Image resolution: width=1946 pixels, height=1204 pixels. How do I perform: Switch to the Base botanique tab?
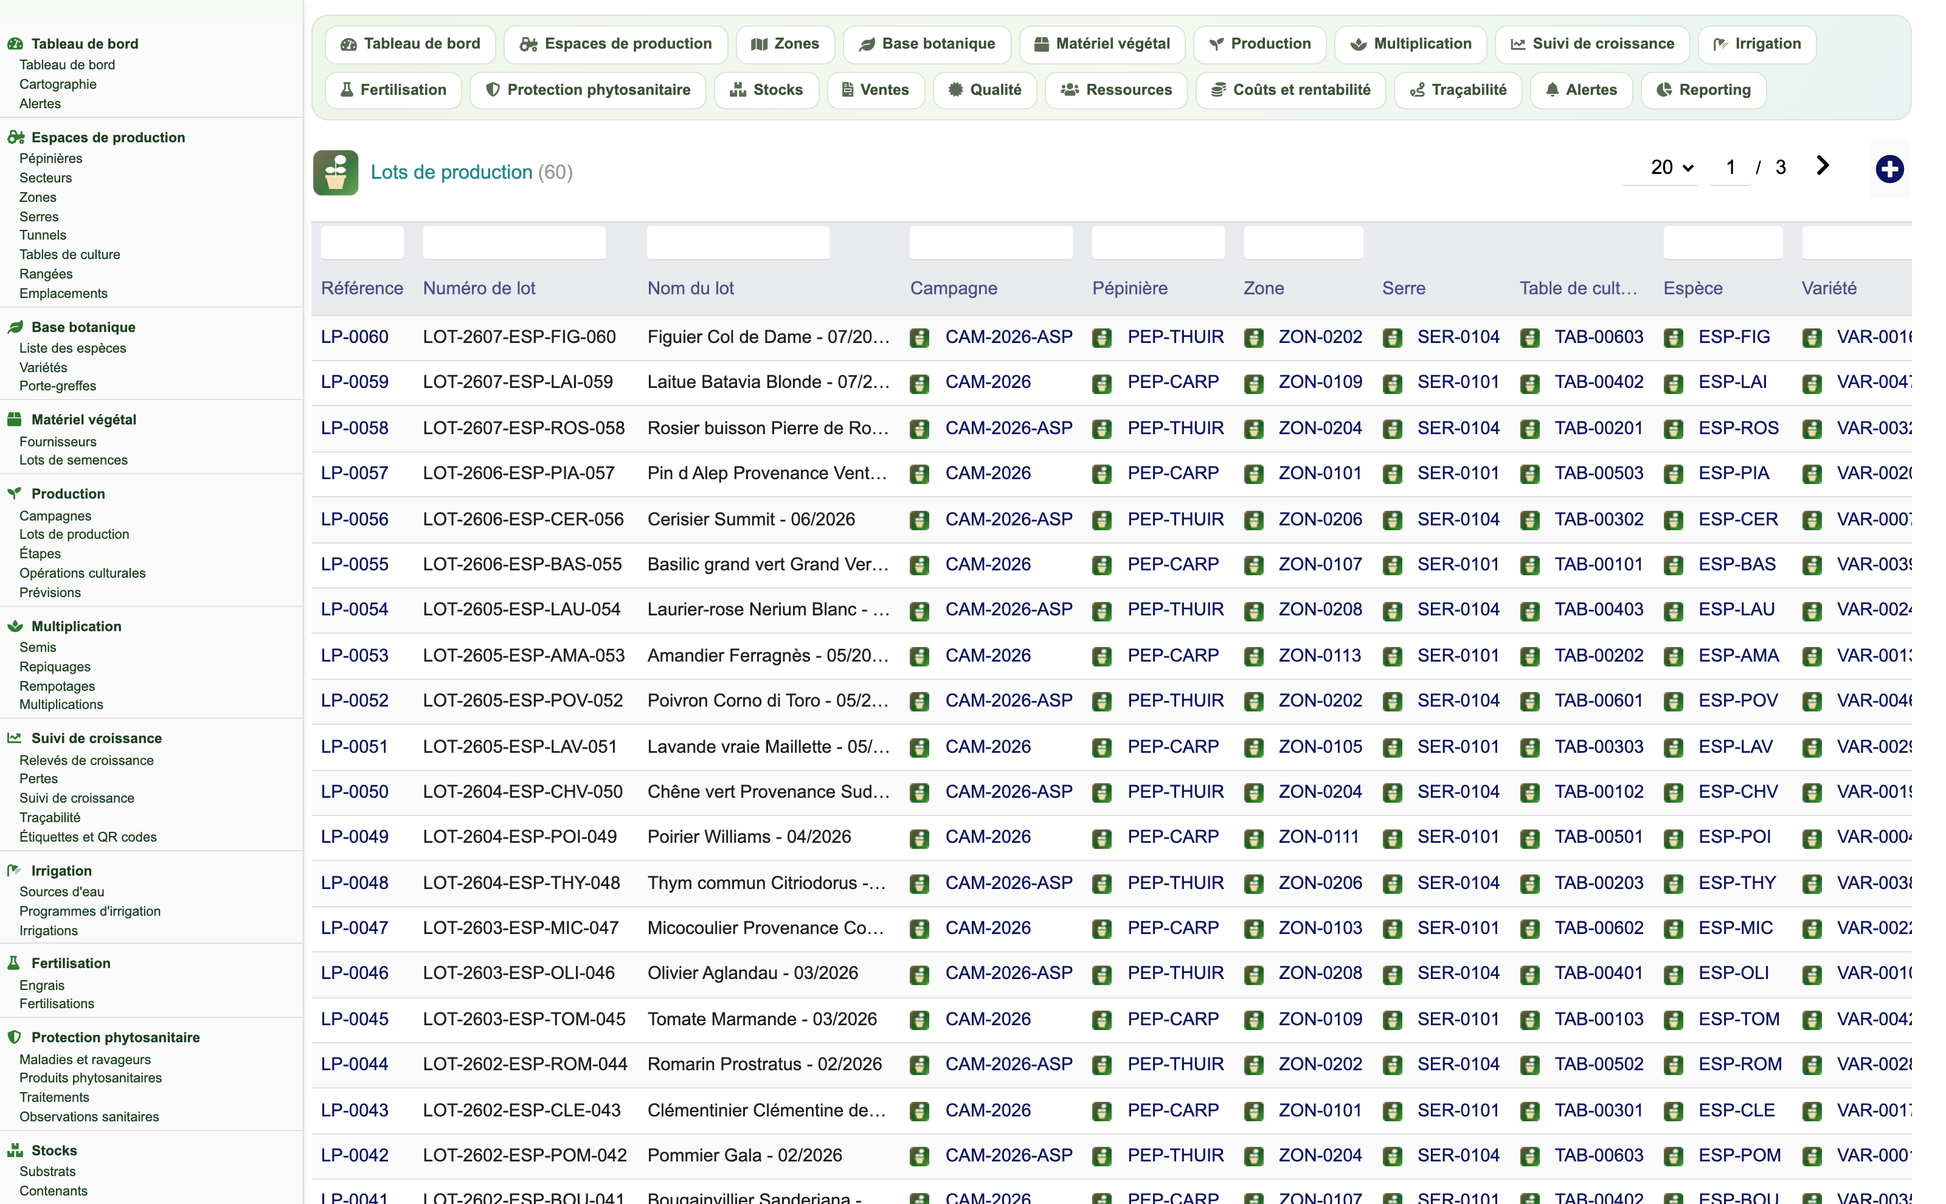[926, 44]
